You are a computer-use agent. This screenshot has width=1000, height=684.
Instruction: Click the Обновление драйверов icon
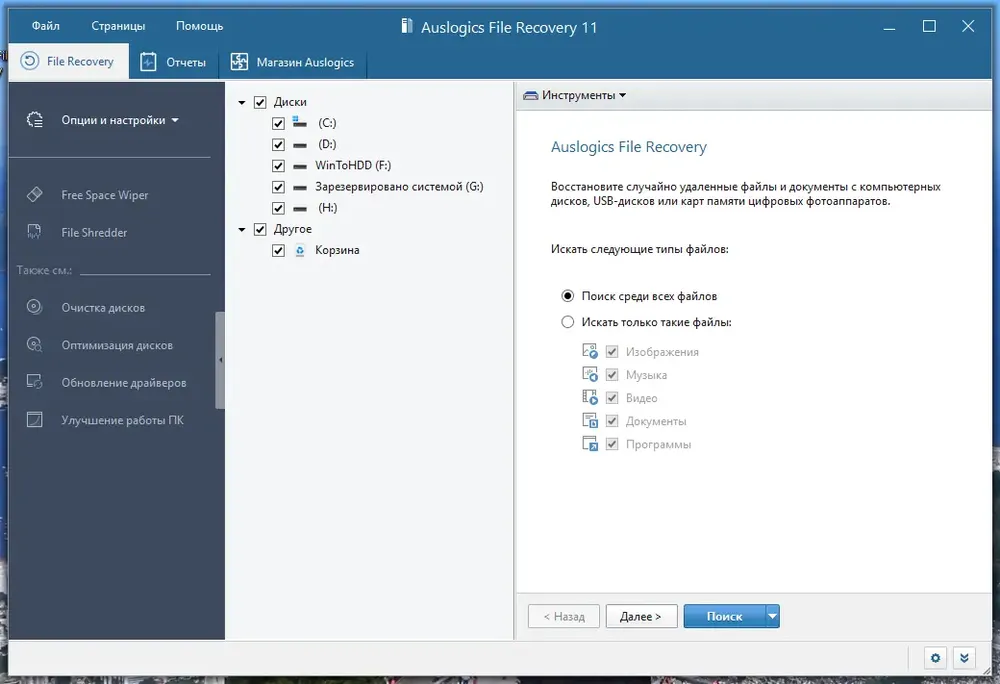point(34,382)
